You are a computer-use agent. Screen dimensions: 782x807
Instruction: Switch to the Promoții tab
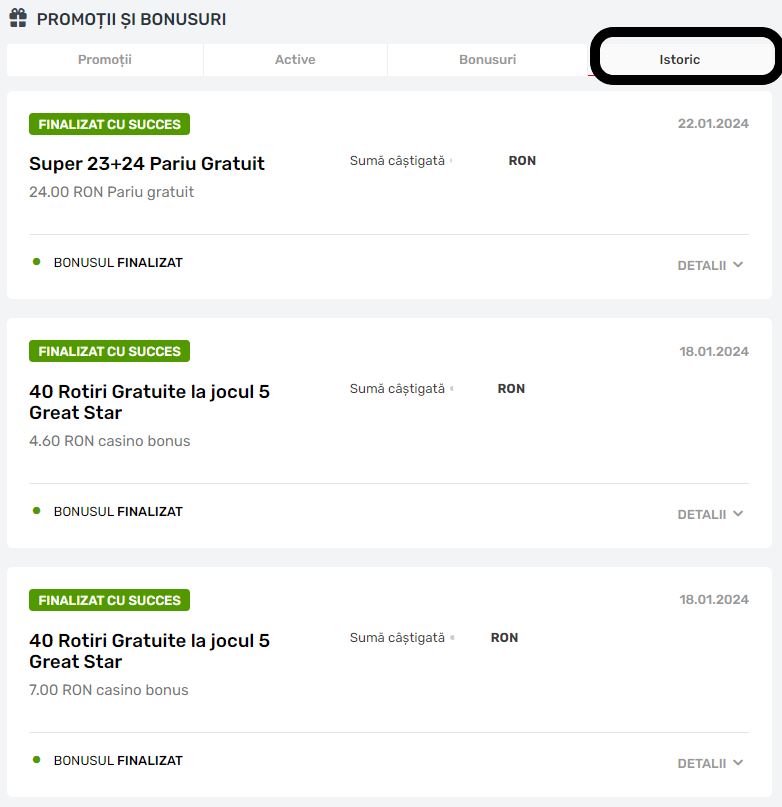click(104, 59)
